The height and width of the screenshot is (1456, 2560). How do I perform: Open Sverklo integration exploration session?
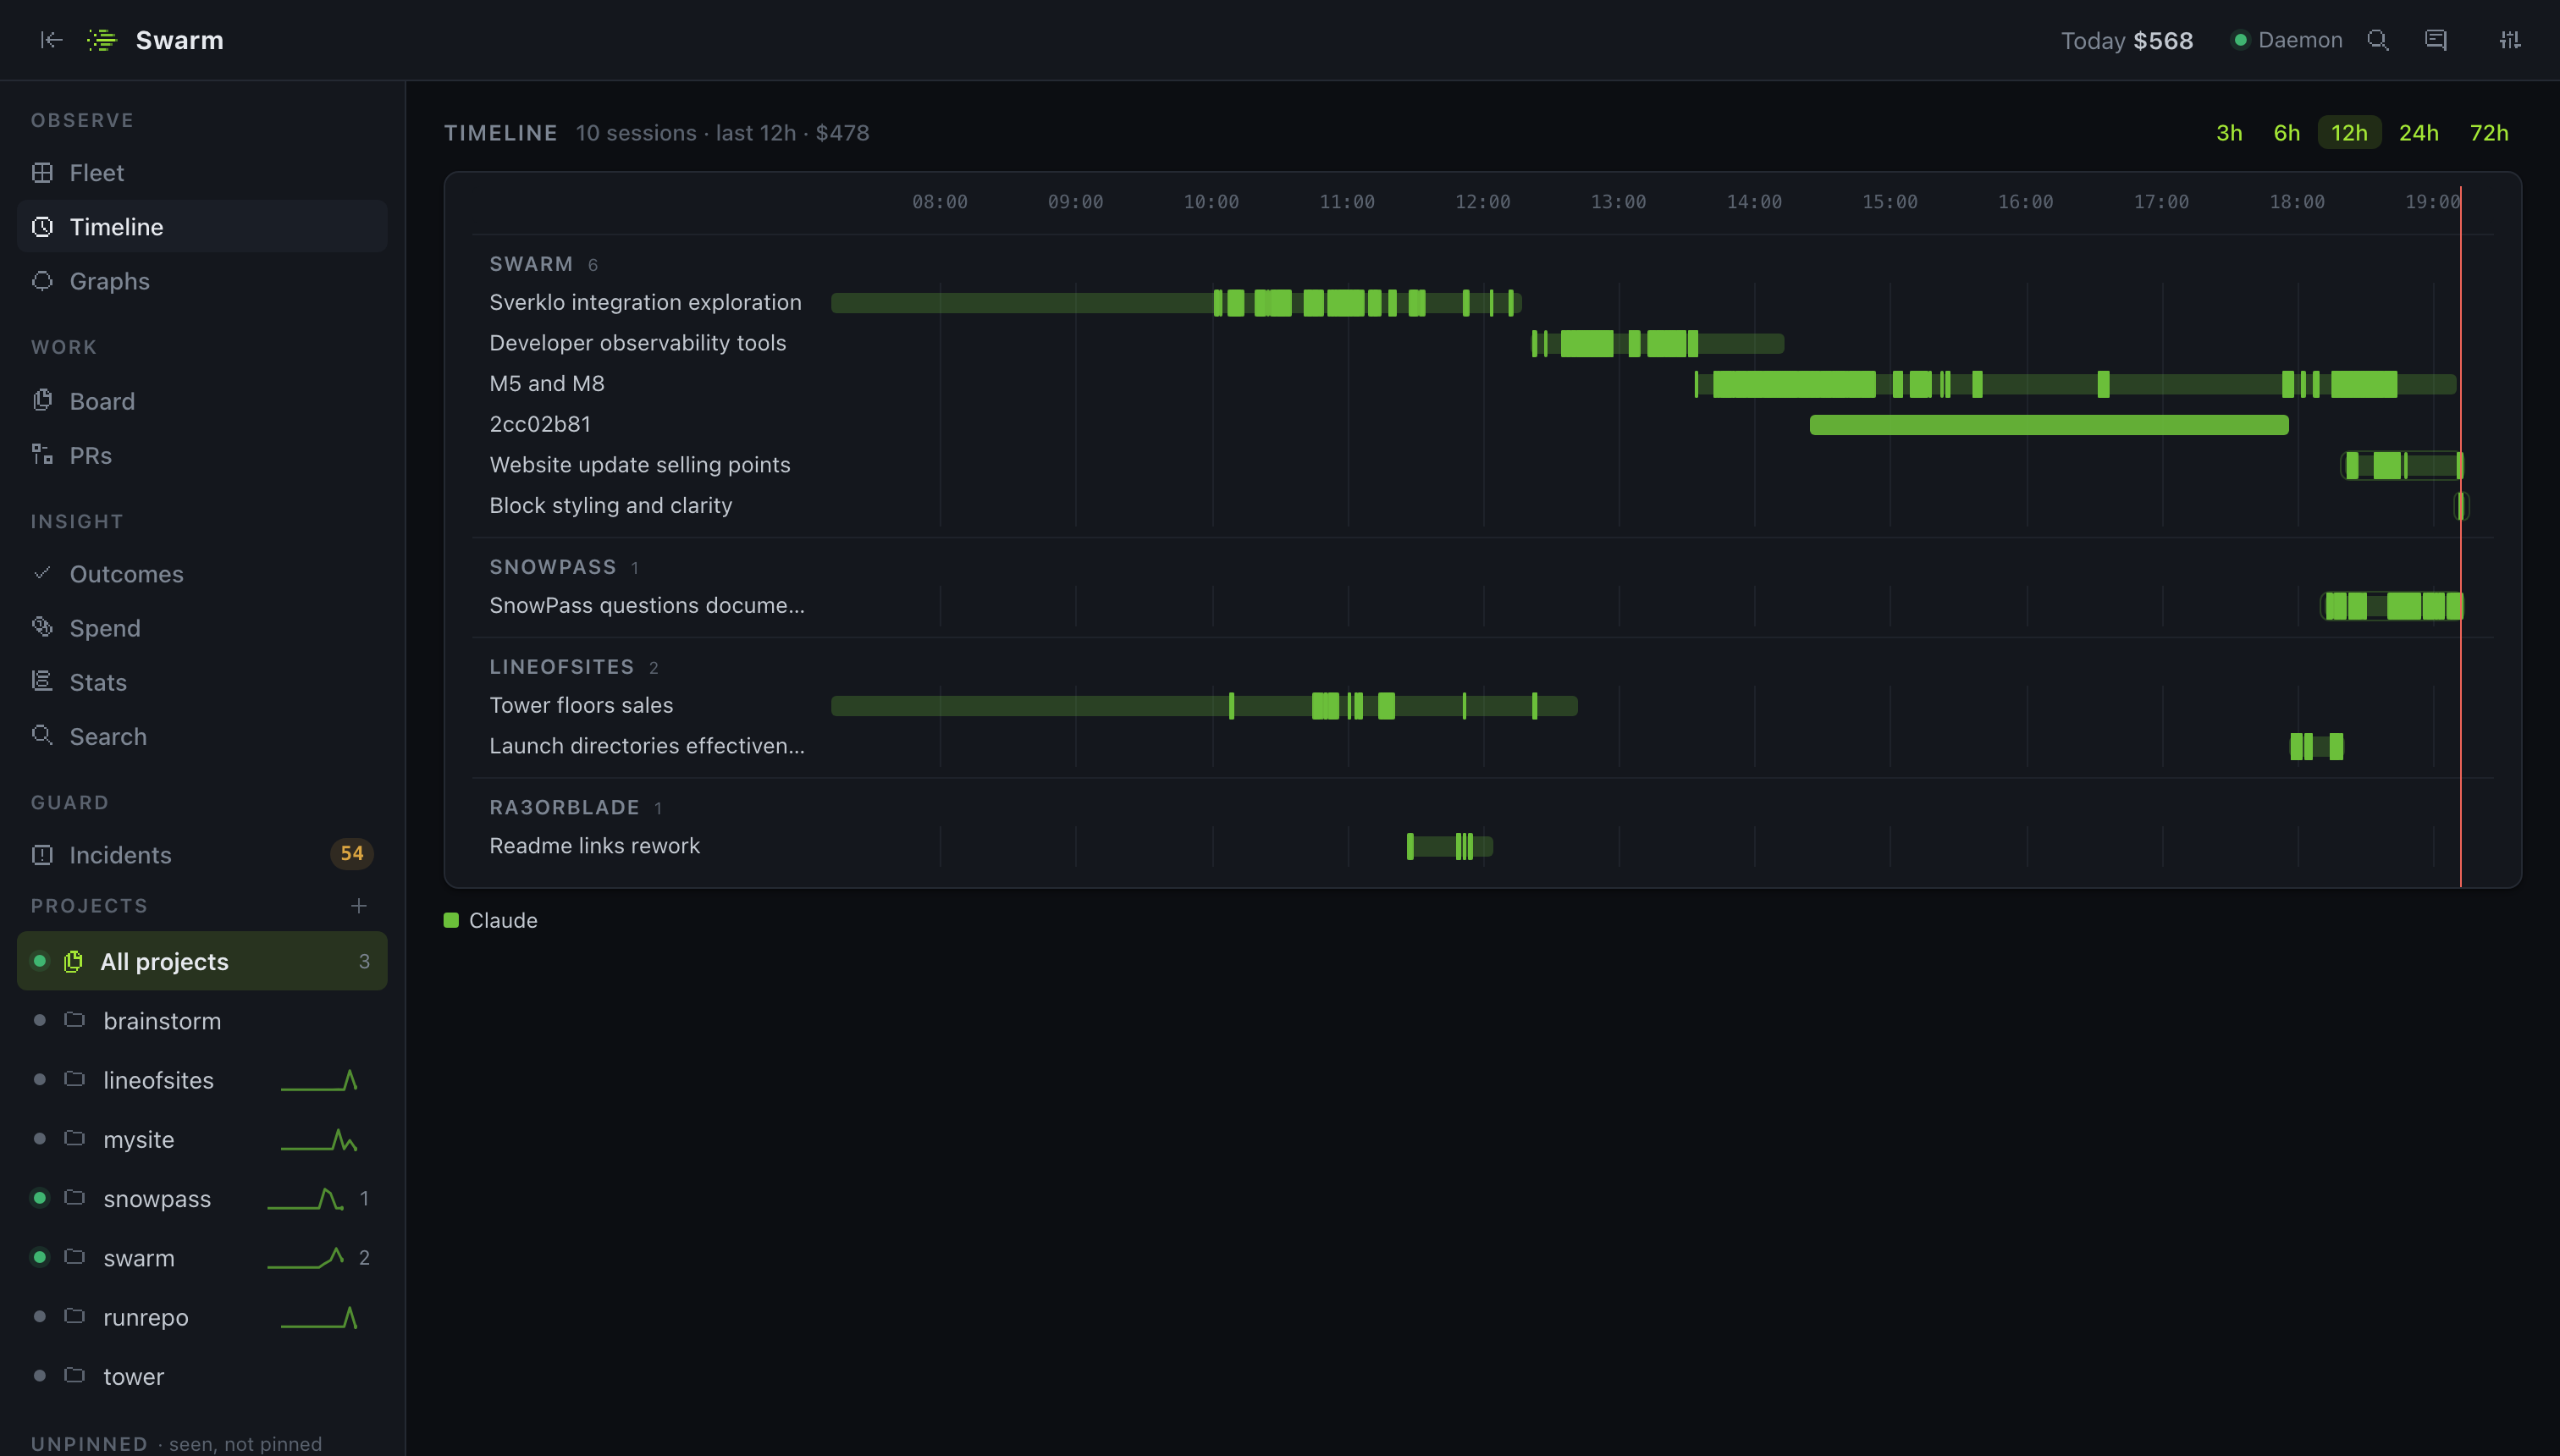pyautogui.click(x=645, y=302)
